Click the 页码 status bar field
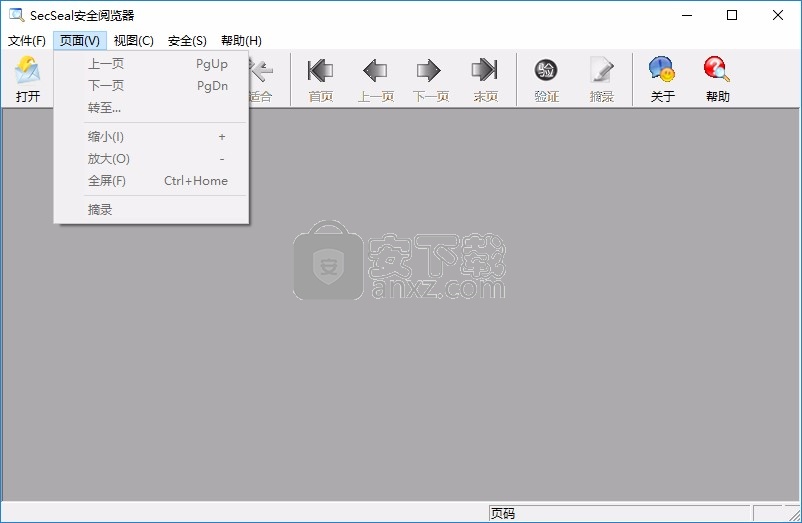Screen dimensions: 802x523 click(x=619, y=513)
